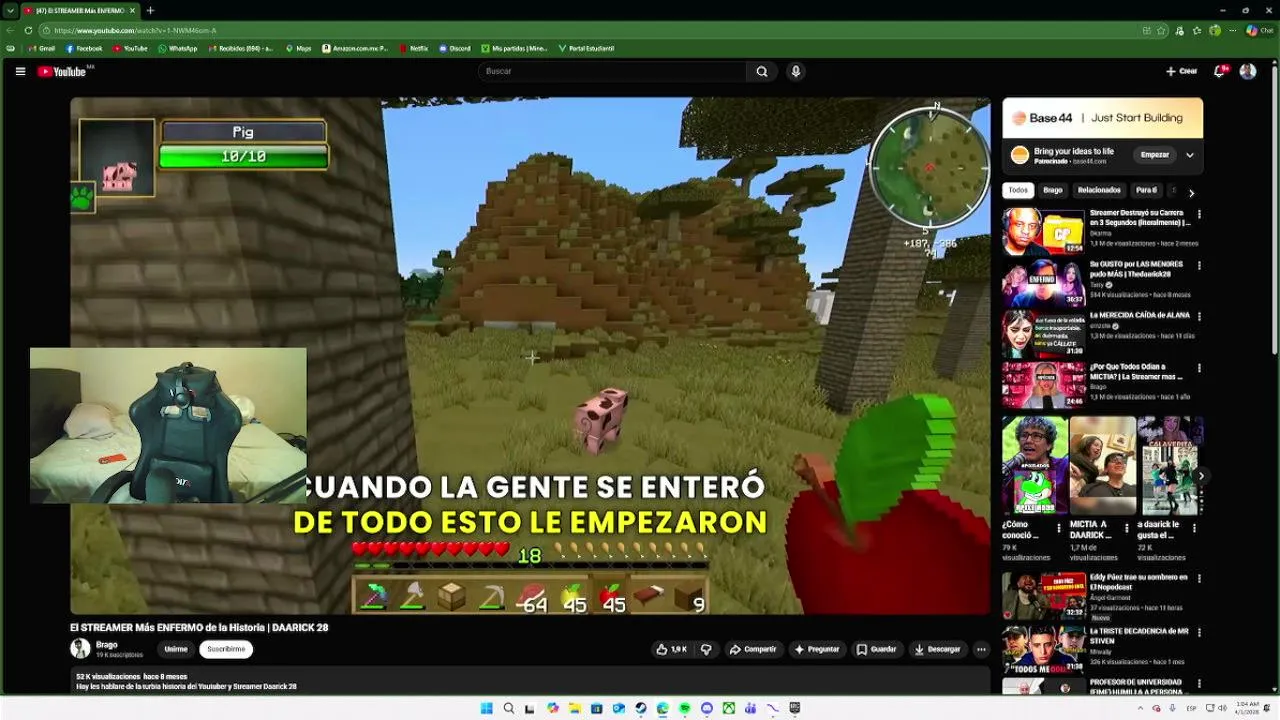Open a new browser tab

click(x=150, y=10)
